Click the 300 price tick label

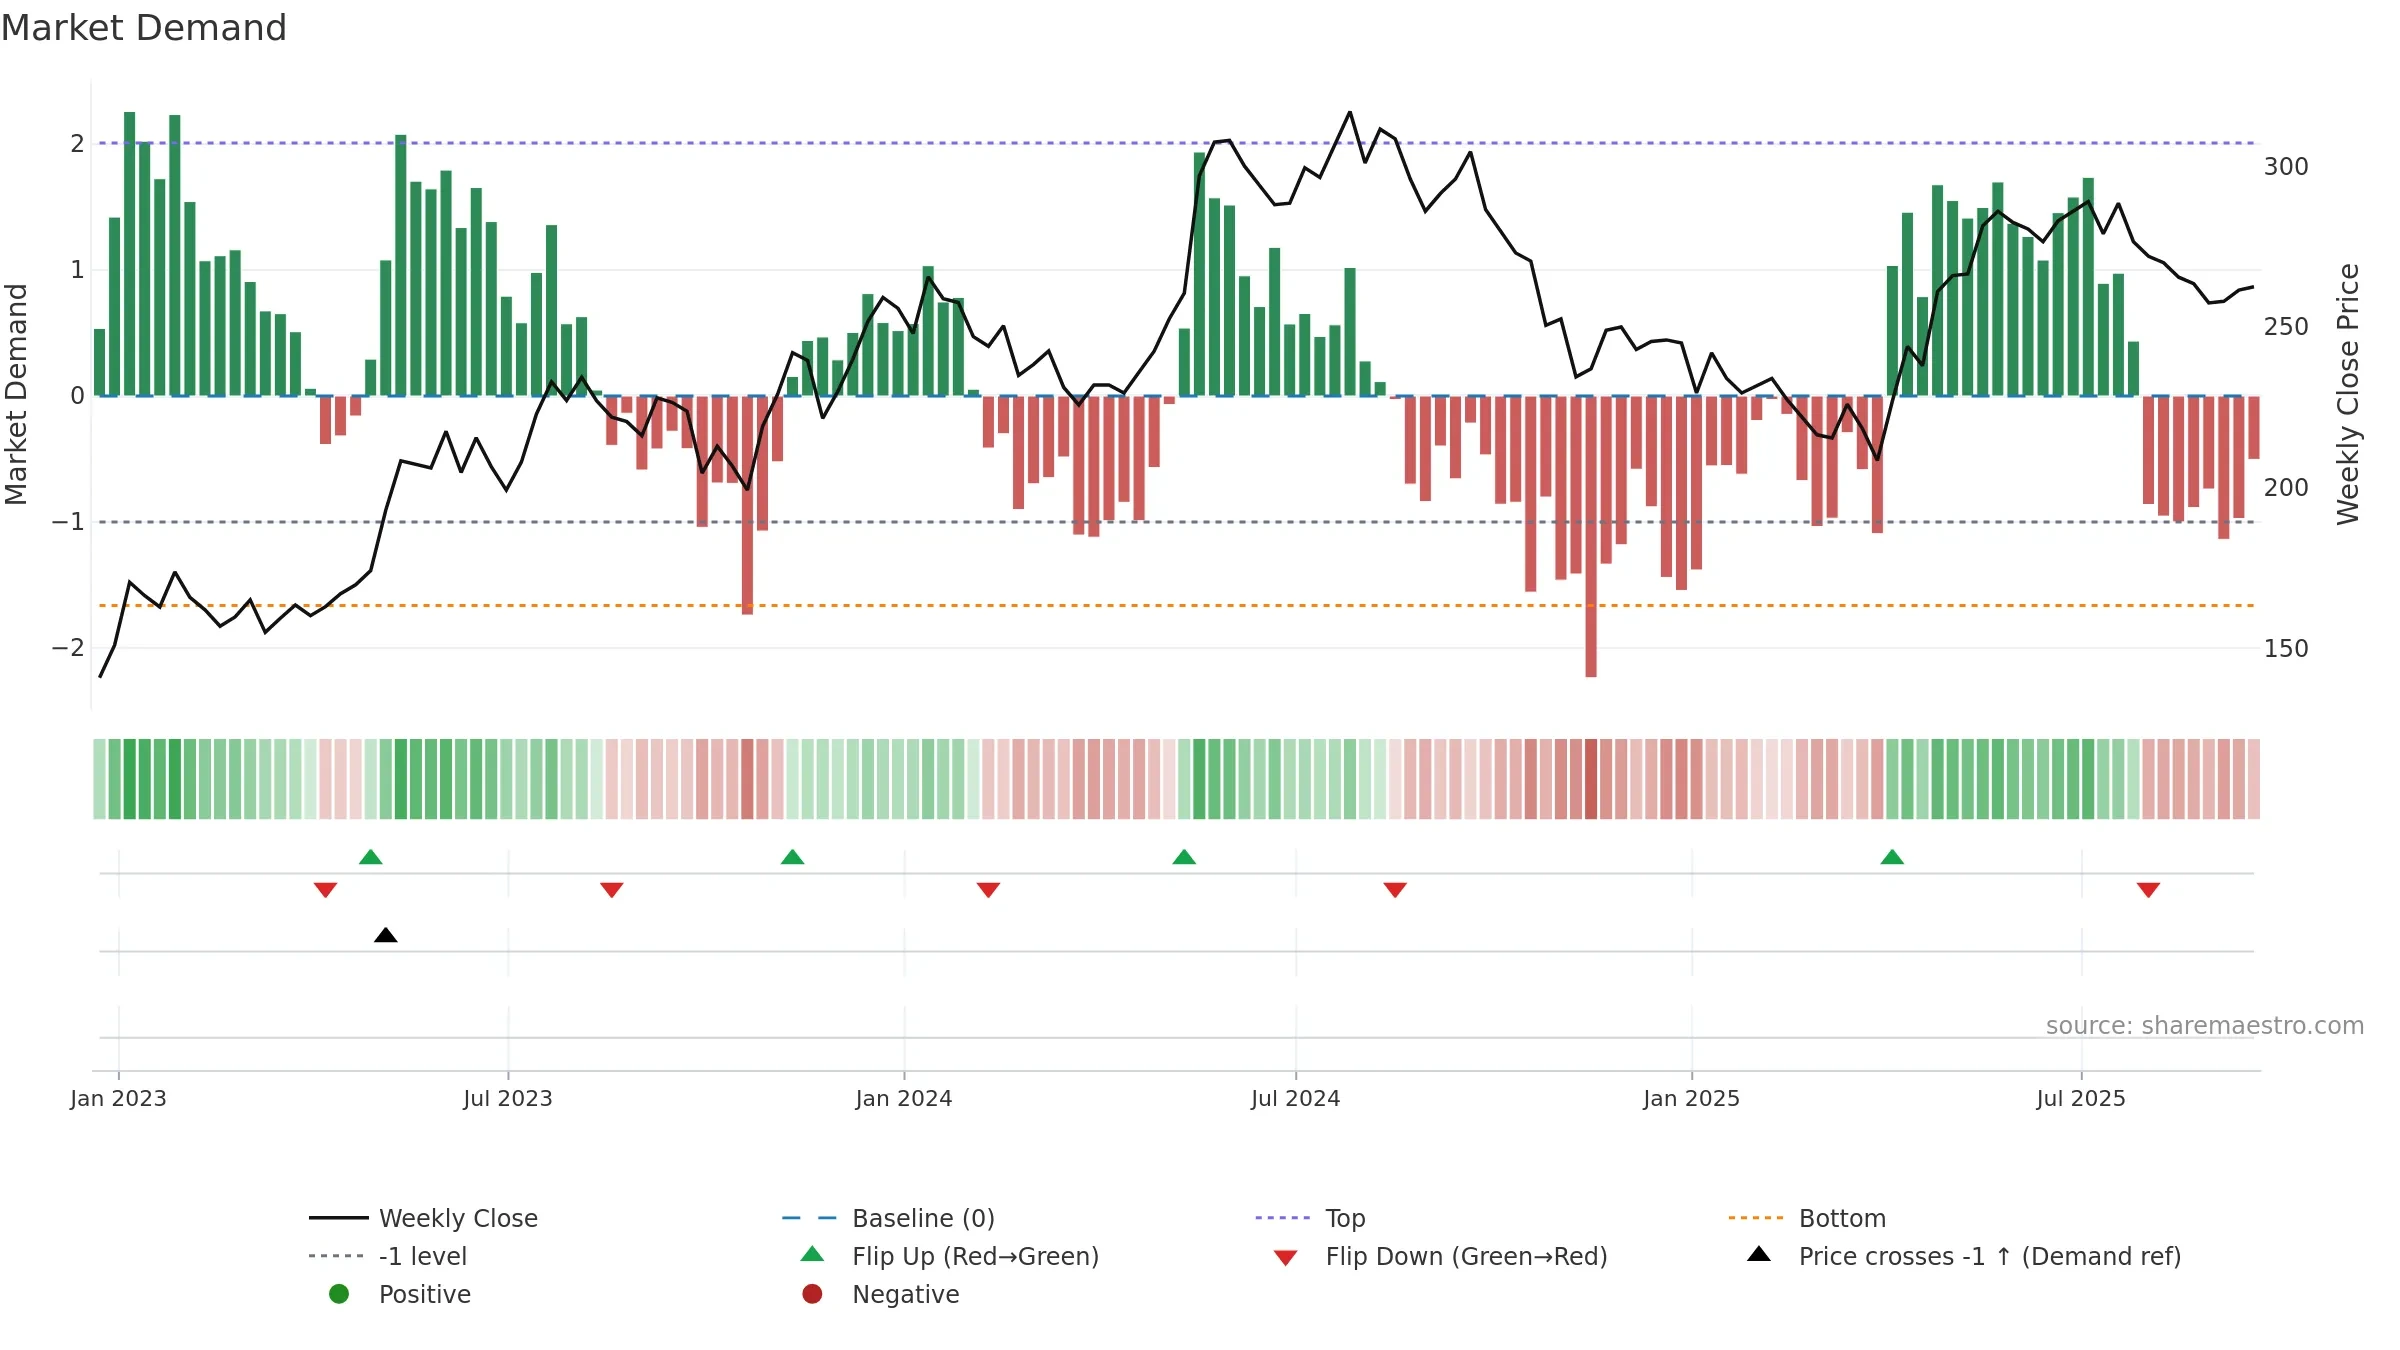pos(2286,166)
